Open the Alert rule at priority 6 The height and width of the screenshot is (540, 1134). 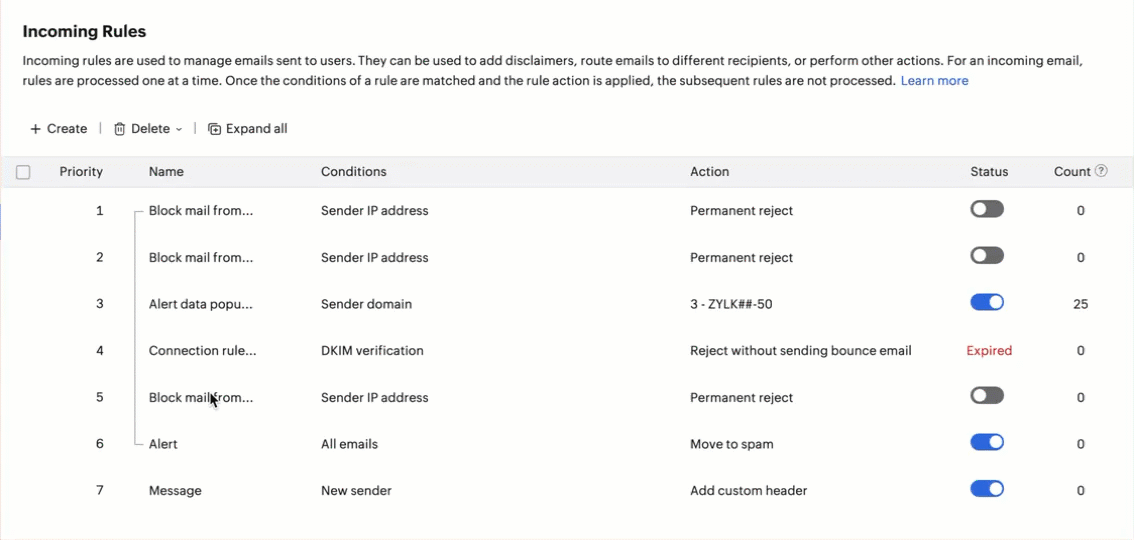(x=163, y=444)
